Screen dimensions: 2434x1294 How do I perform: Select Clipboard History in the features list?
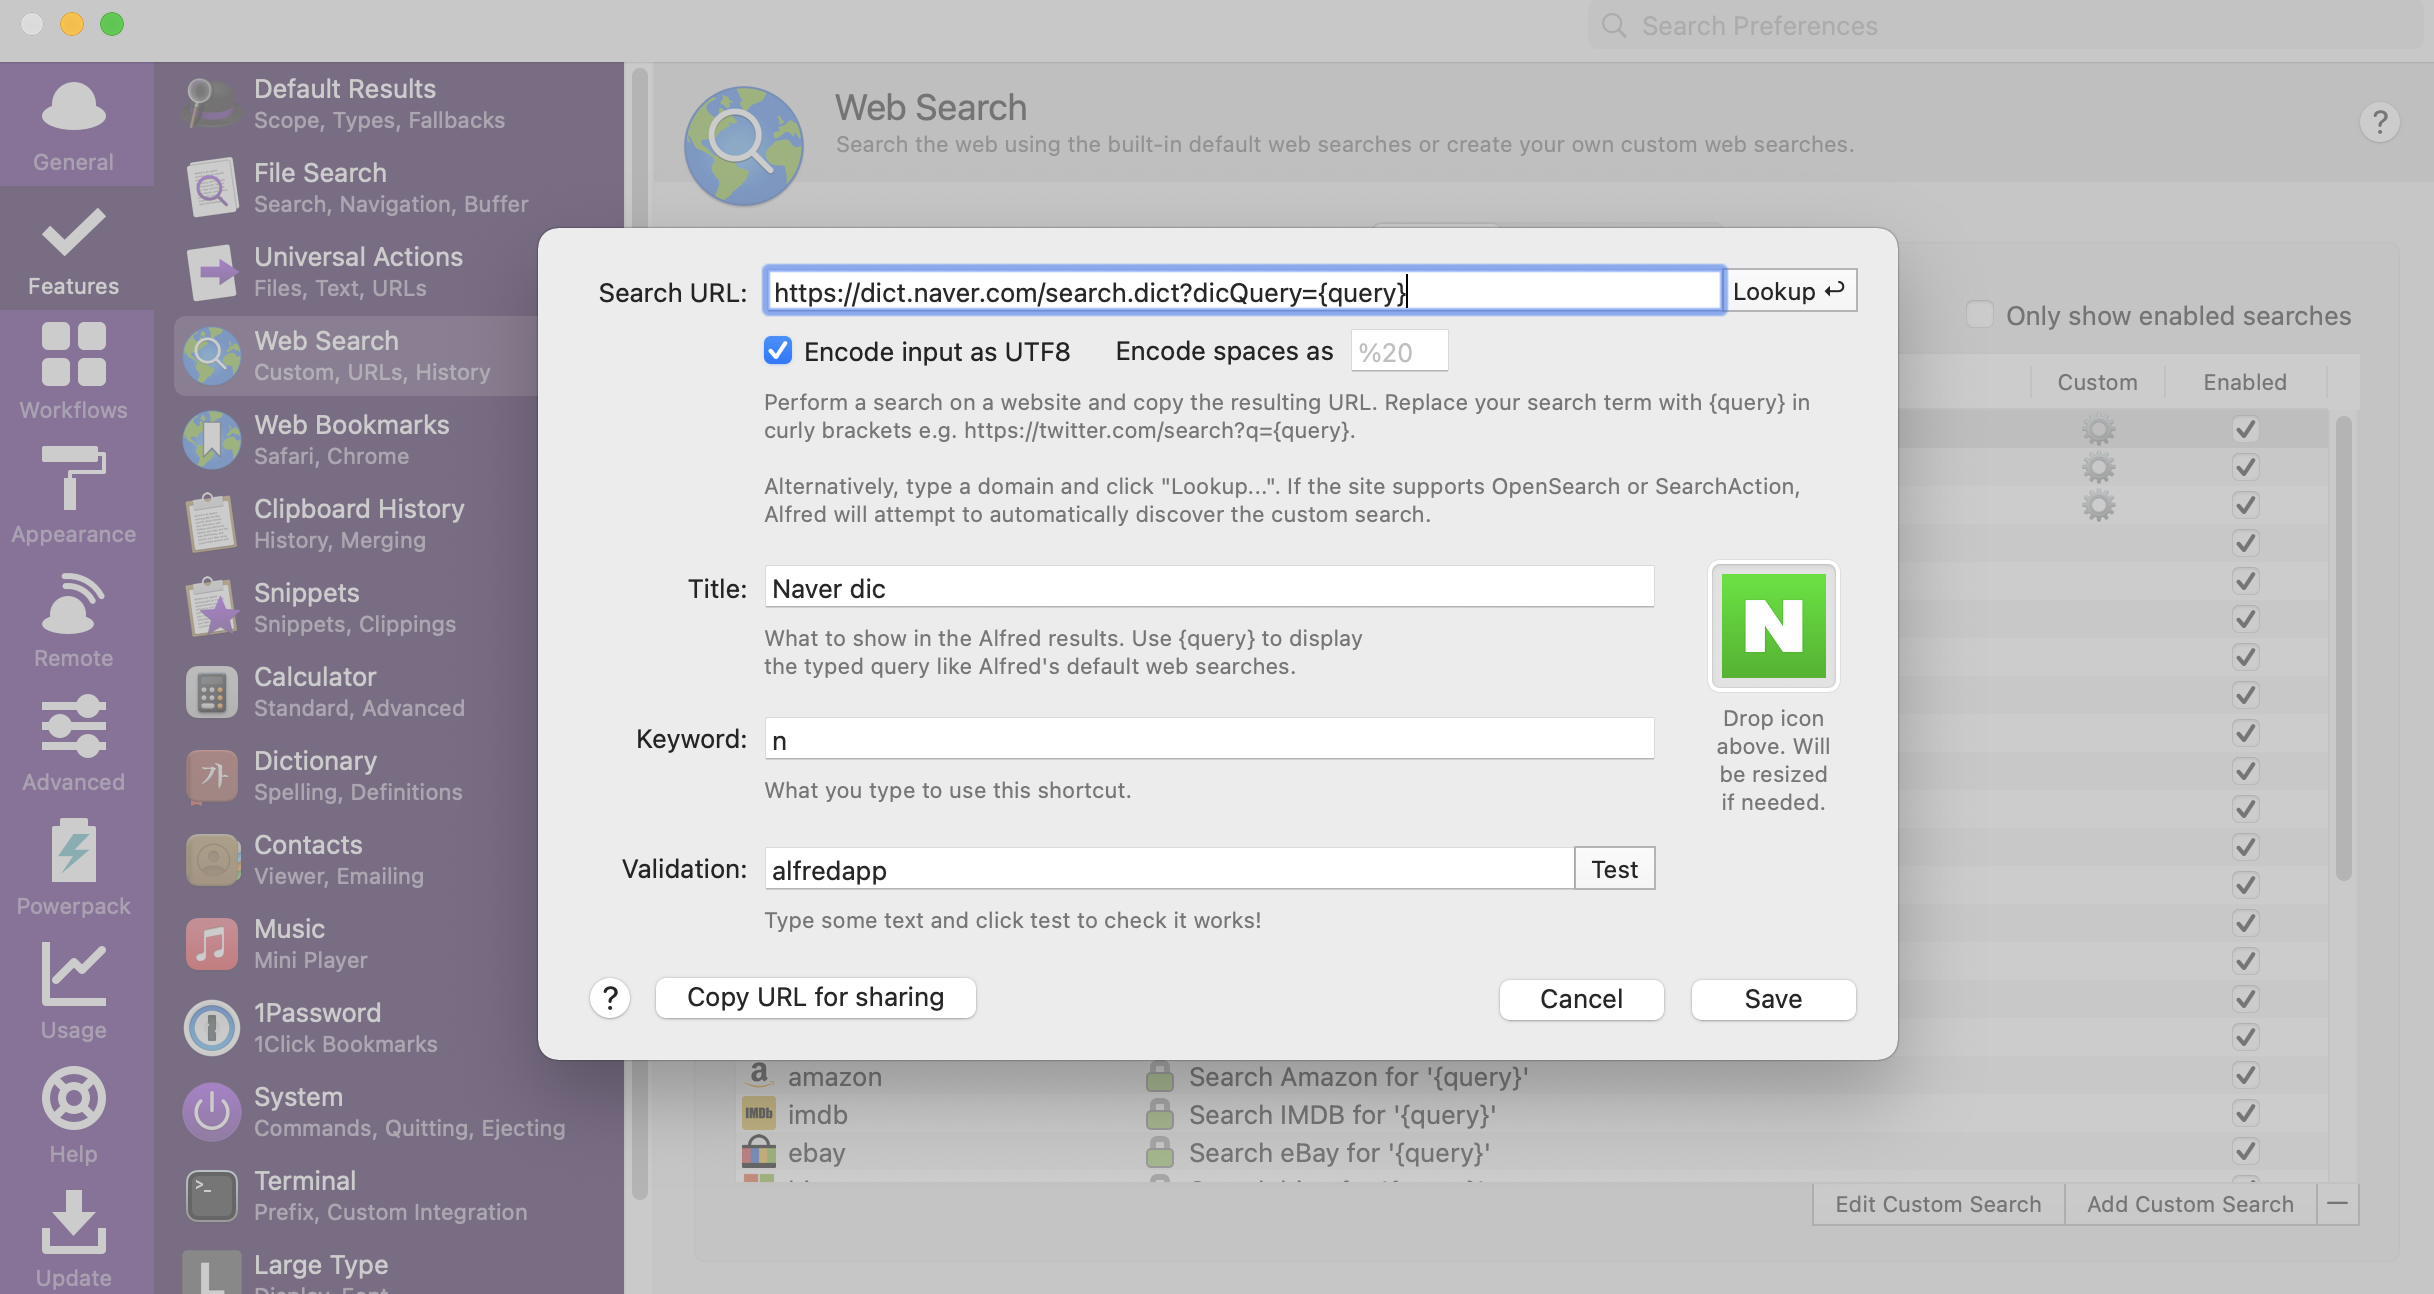[358, 523]
